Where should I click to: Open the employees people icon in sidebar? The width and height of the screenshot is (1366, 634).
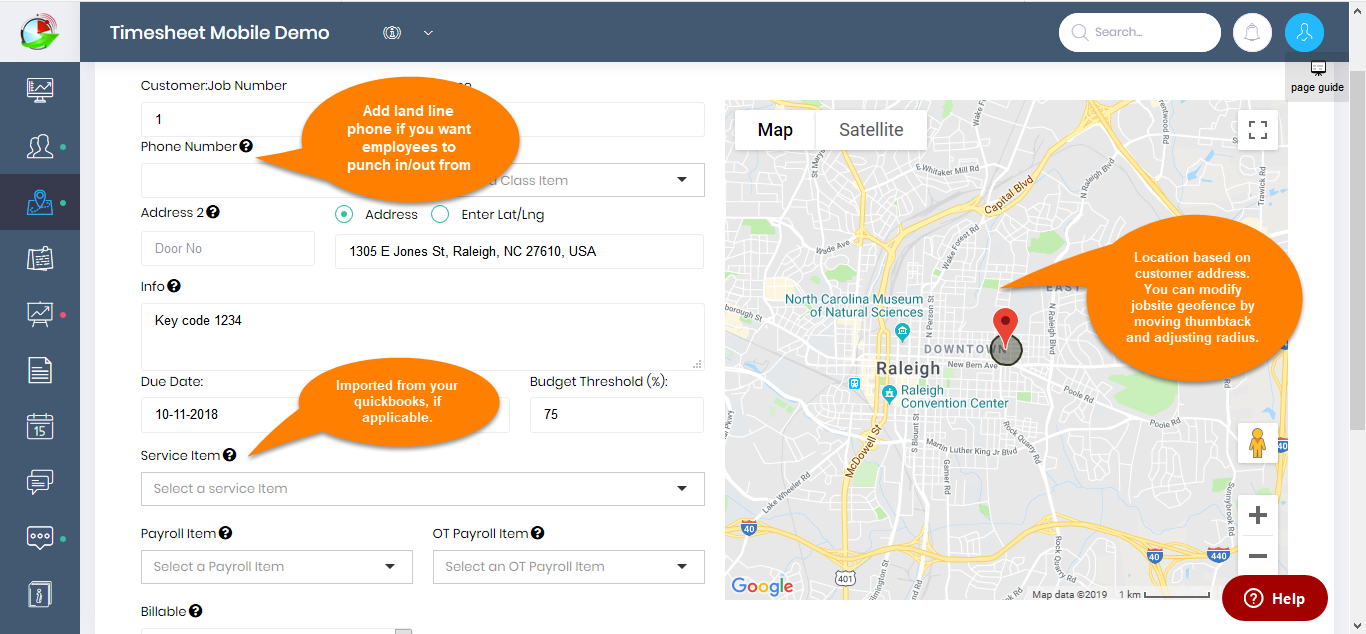(40, 147)
